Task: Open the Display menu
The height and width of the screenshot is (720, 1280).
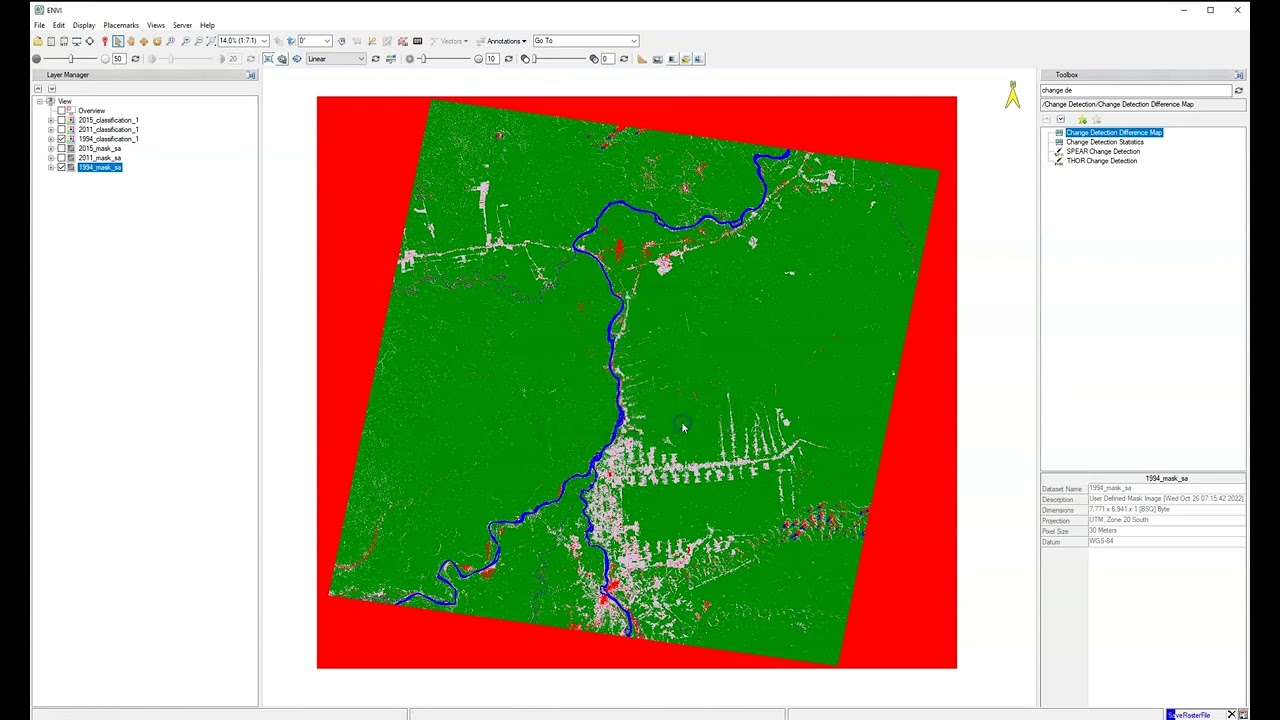Action: pos(84,25)
